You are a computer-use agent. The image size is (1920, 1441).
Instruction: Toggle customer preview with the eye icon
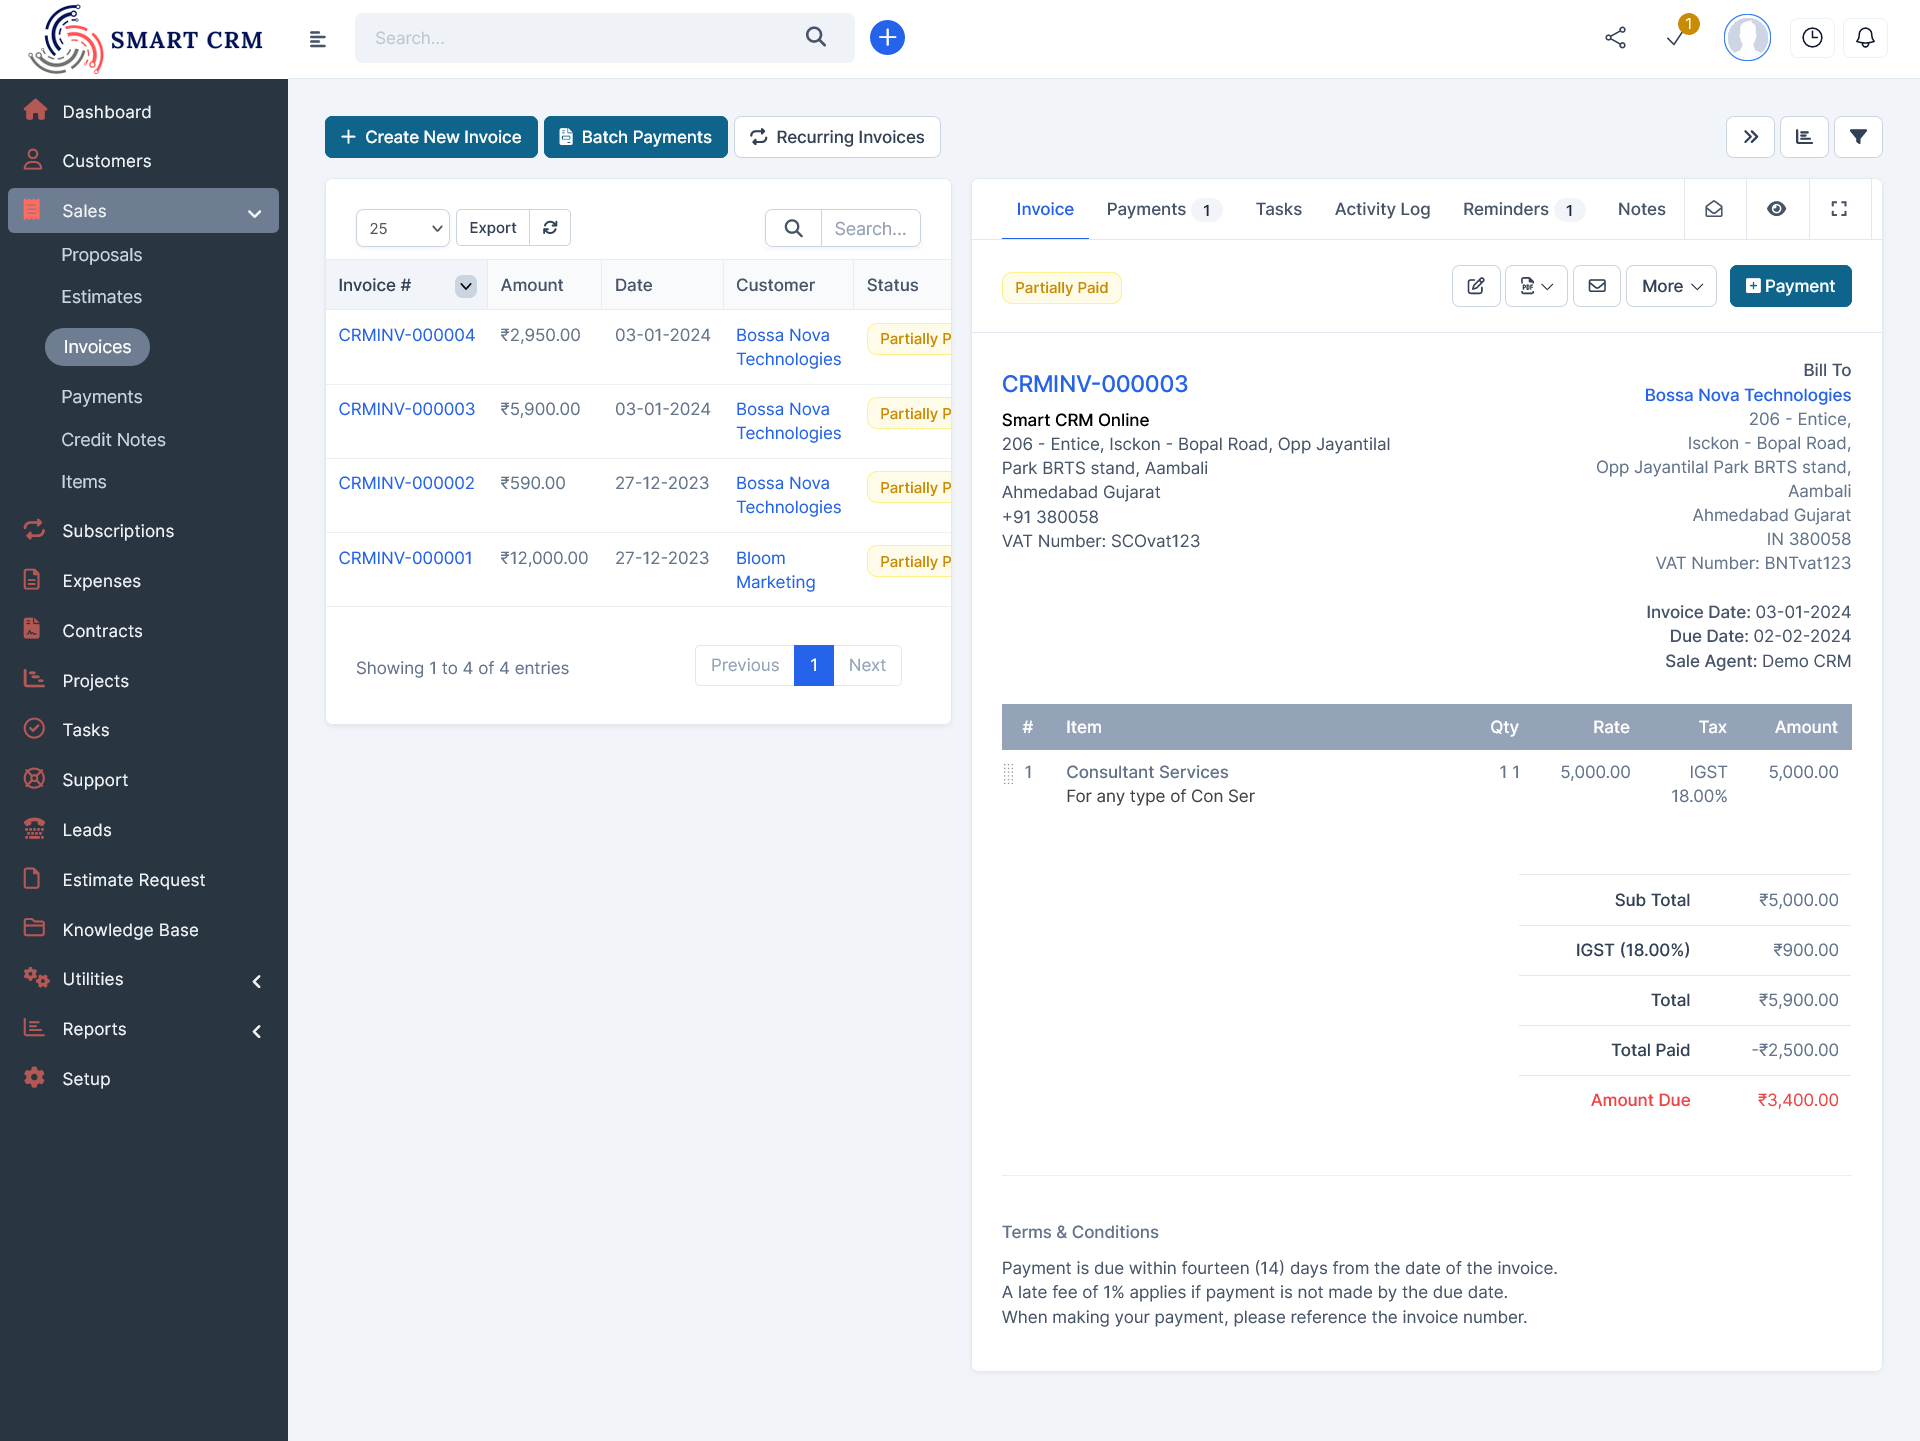1777,209
